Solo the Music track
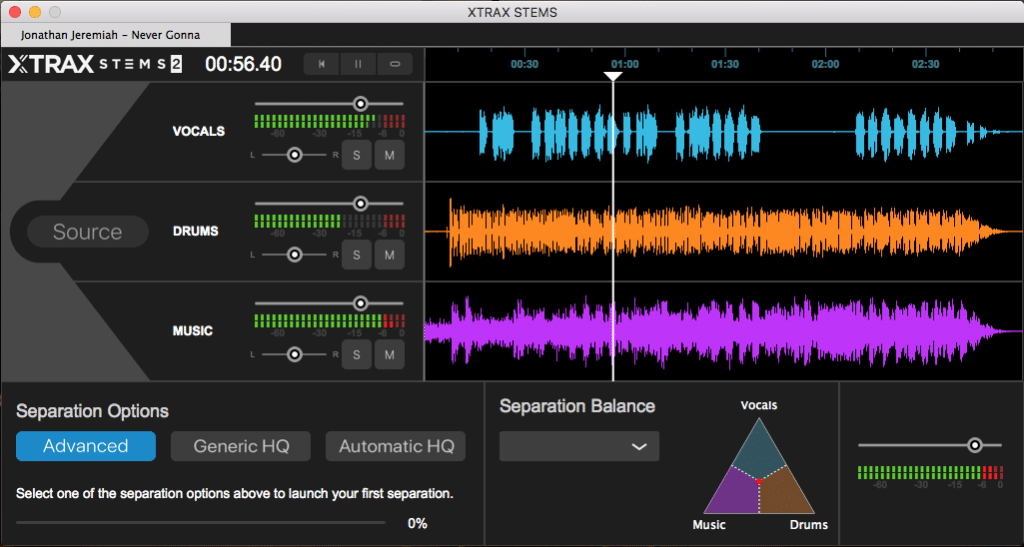Screen dimensions: 1024x547 pyautogui.click(x=357, y=354)
